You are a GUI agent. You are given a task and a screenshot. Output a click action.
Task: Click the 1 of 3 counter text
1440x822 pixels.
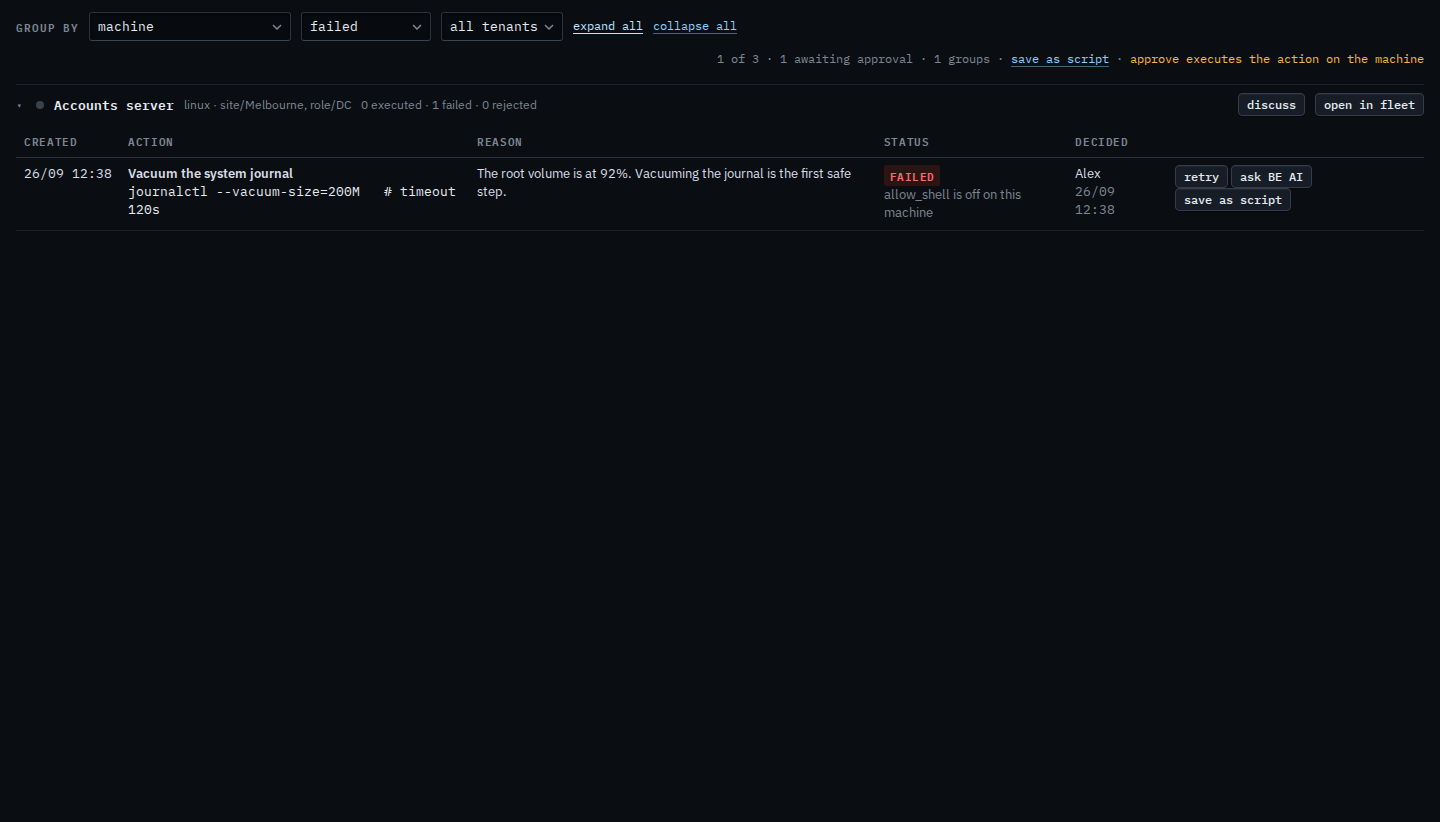tap(738, 59)
